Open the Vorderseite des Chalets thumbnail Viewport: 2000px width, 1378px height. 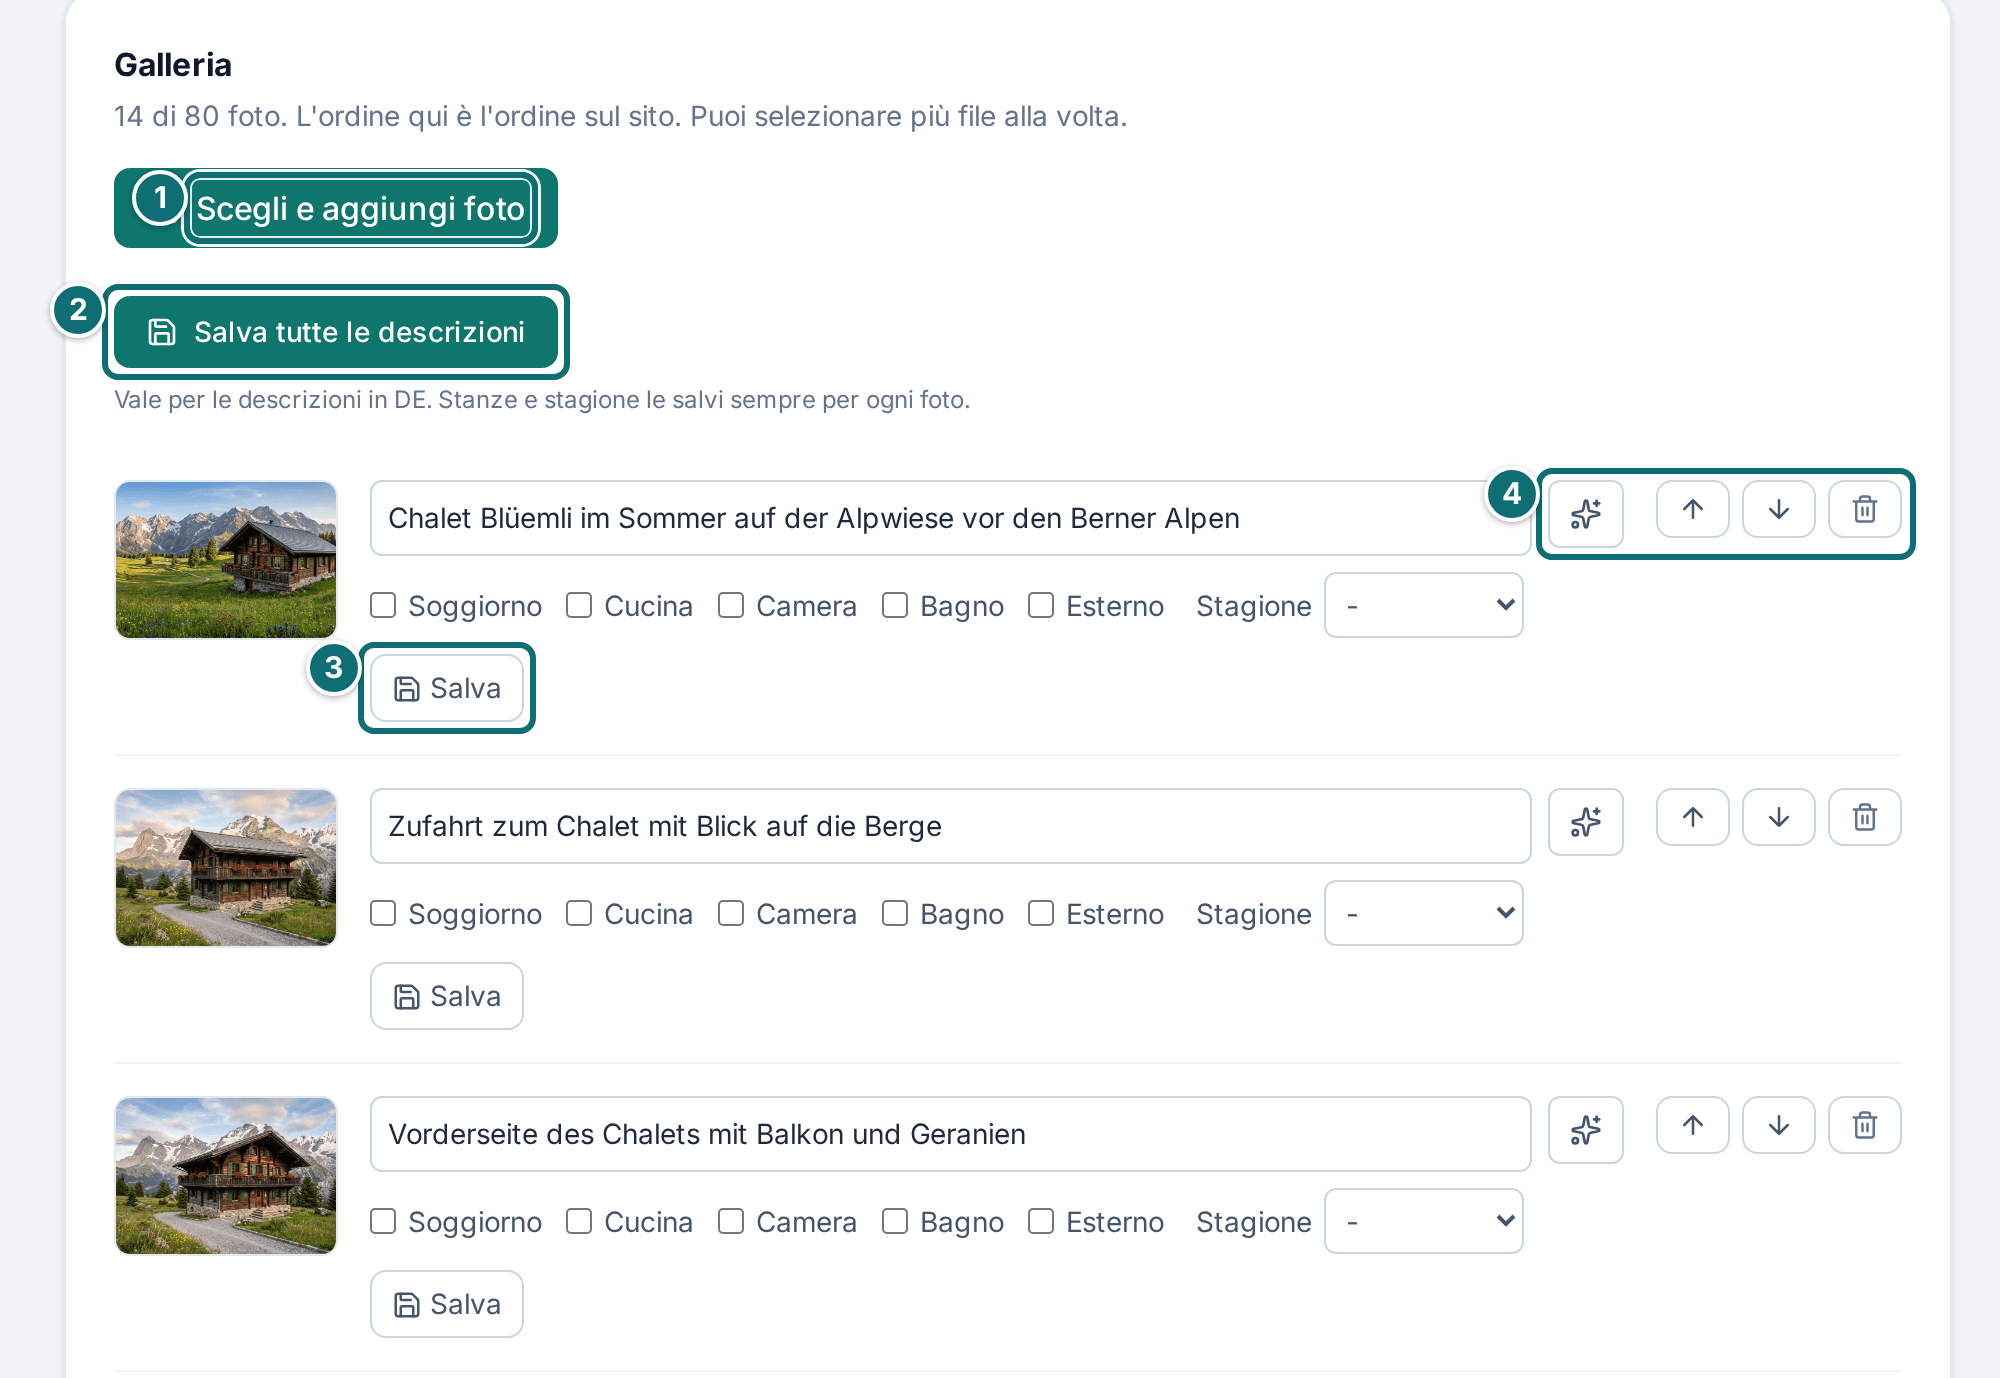coord(226,1176)
